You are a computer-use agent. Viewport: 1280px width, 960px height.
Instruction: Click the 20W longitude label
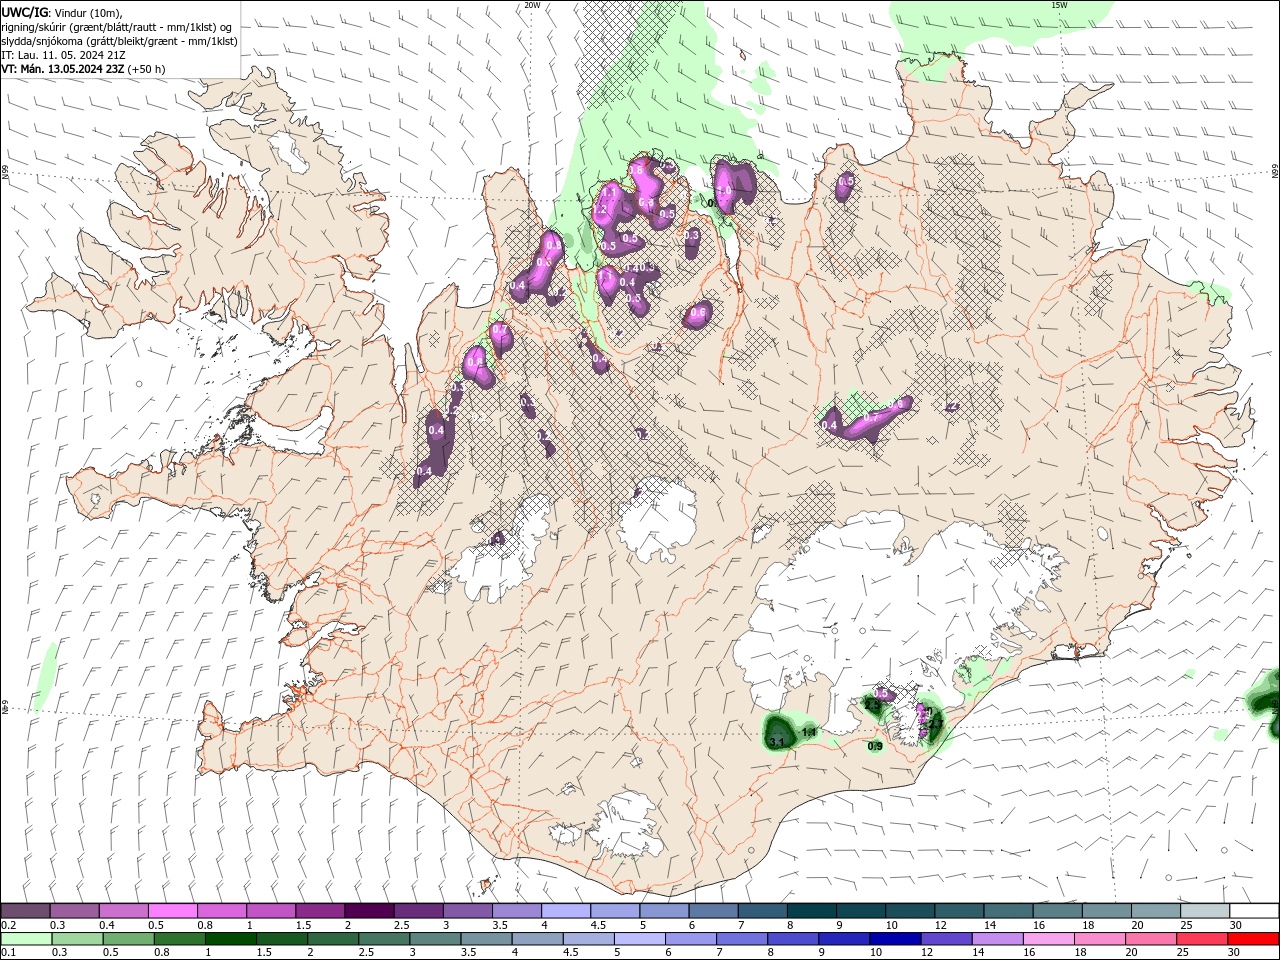click(x=532, y=4)
